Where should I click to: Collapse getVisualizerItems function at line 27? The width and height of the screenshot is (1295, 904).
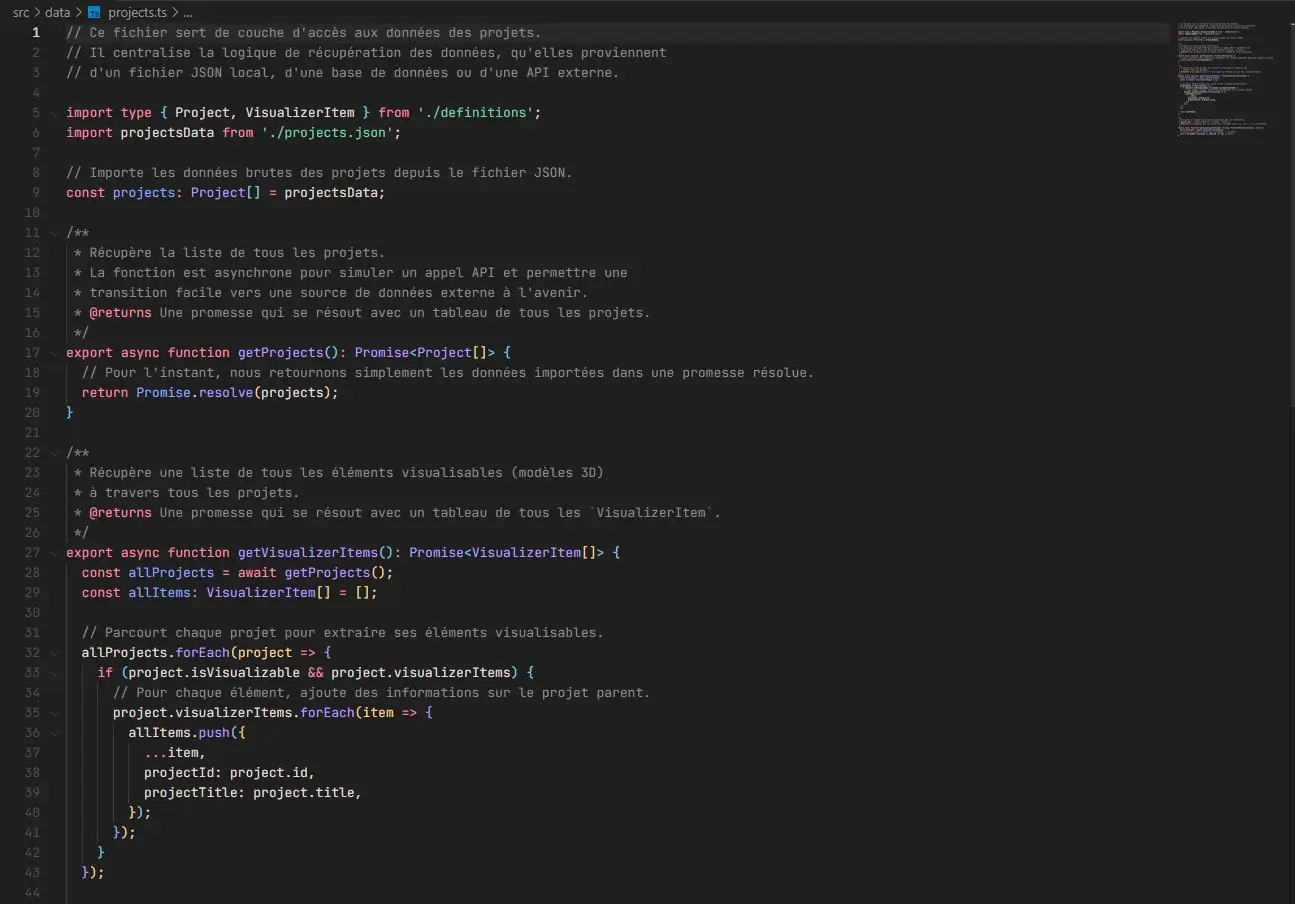[x=53, y=552]
